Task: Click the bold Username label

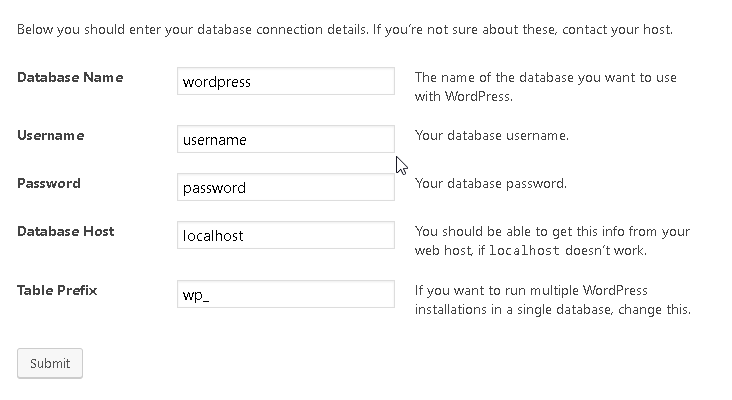Action: 50,135
